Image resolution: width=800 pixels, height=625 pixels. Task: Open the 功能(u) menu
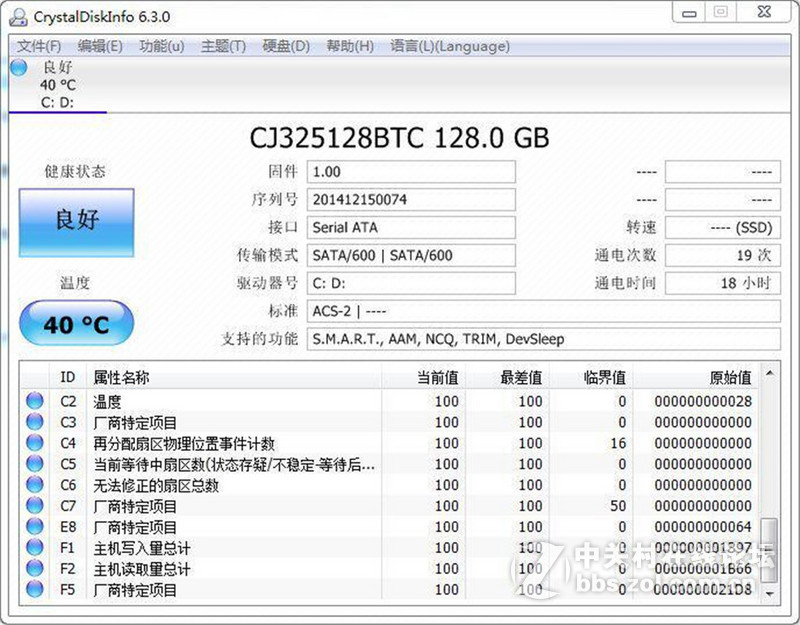pos(162,46)
